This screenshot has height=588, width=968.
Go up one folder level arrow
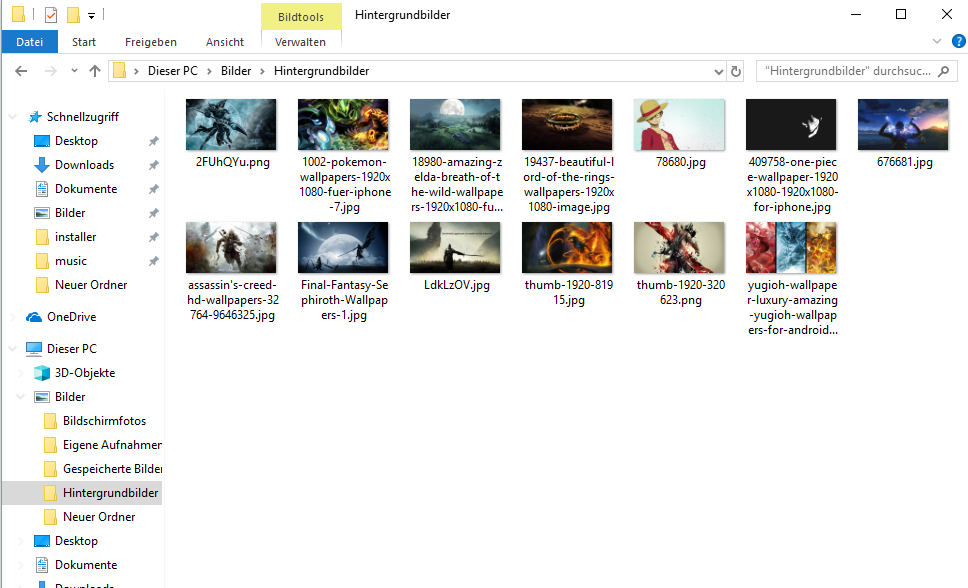tap(94, 71)
